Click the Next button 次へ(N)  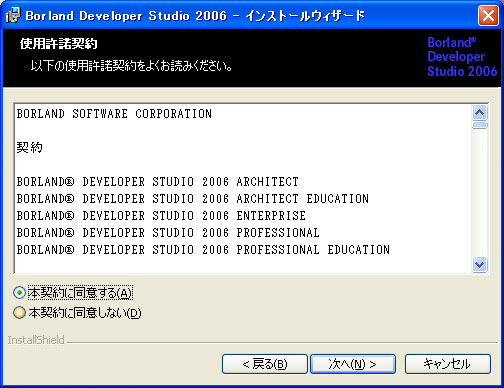[x=353, y=364]
